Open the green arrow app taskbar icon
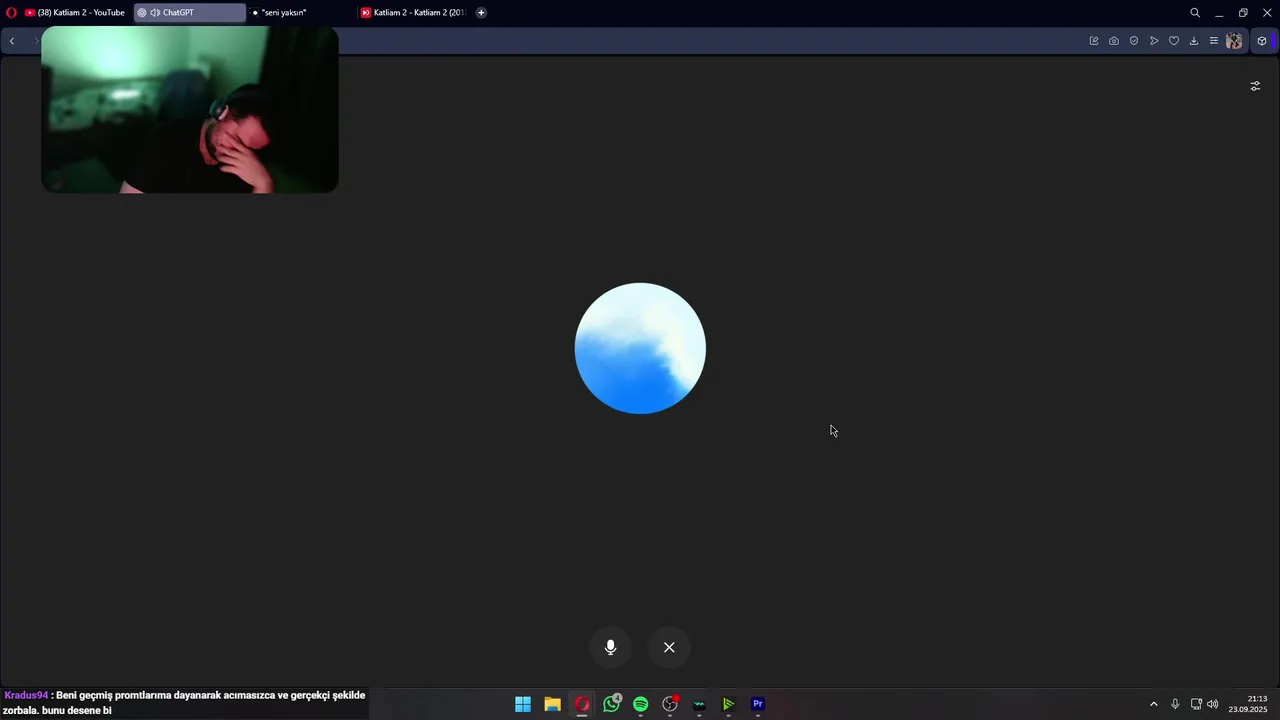The height and width of the screenshot is (720, 1280). pyautogui.click(x=729, y=704)
